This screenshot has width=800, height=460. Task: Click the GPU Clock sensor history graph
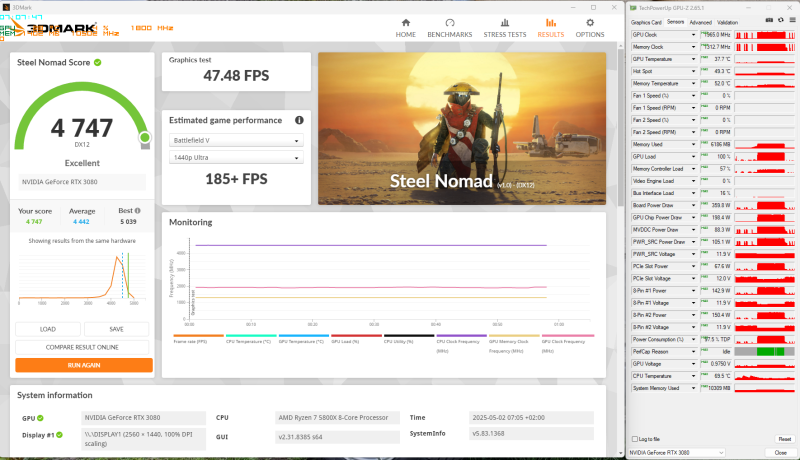tap(765, 35)
